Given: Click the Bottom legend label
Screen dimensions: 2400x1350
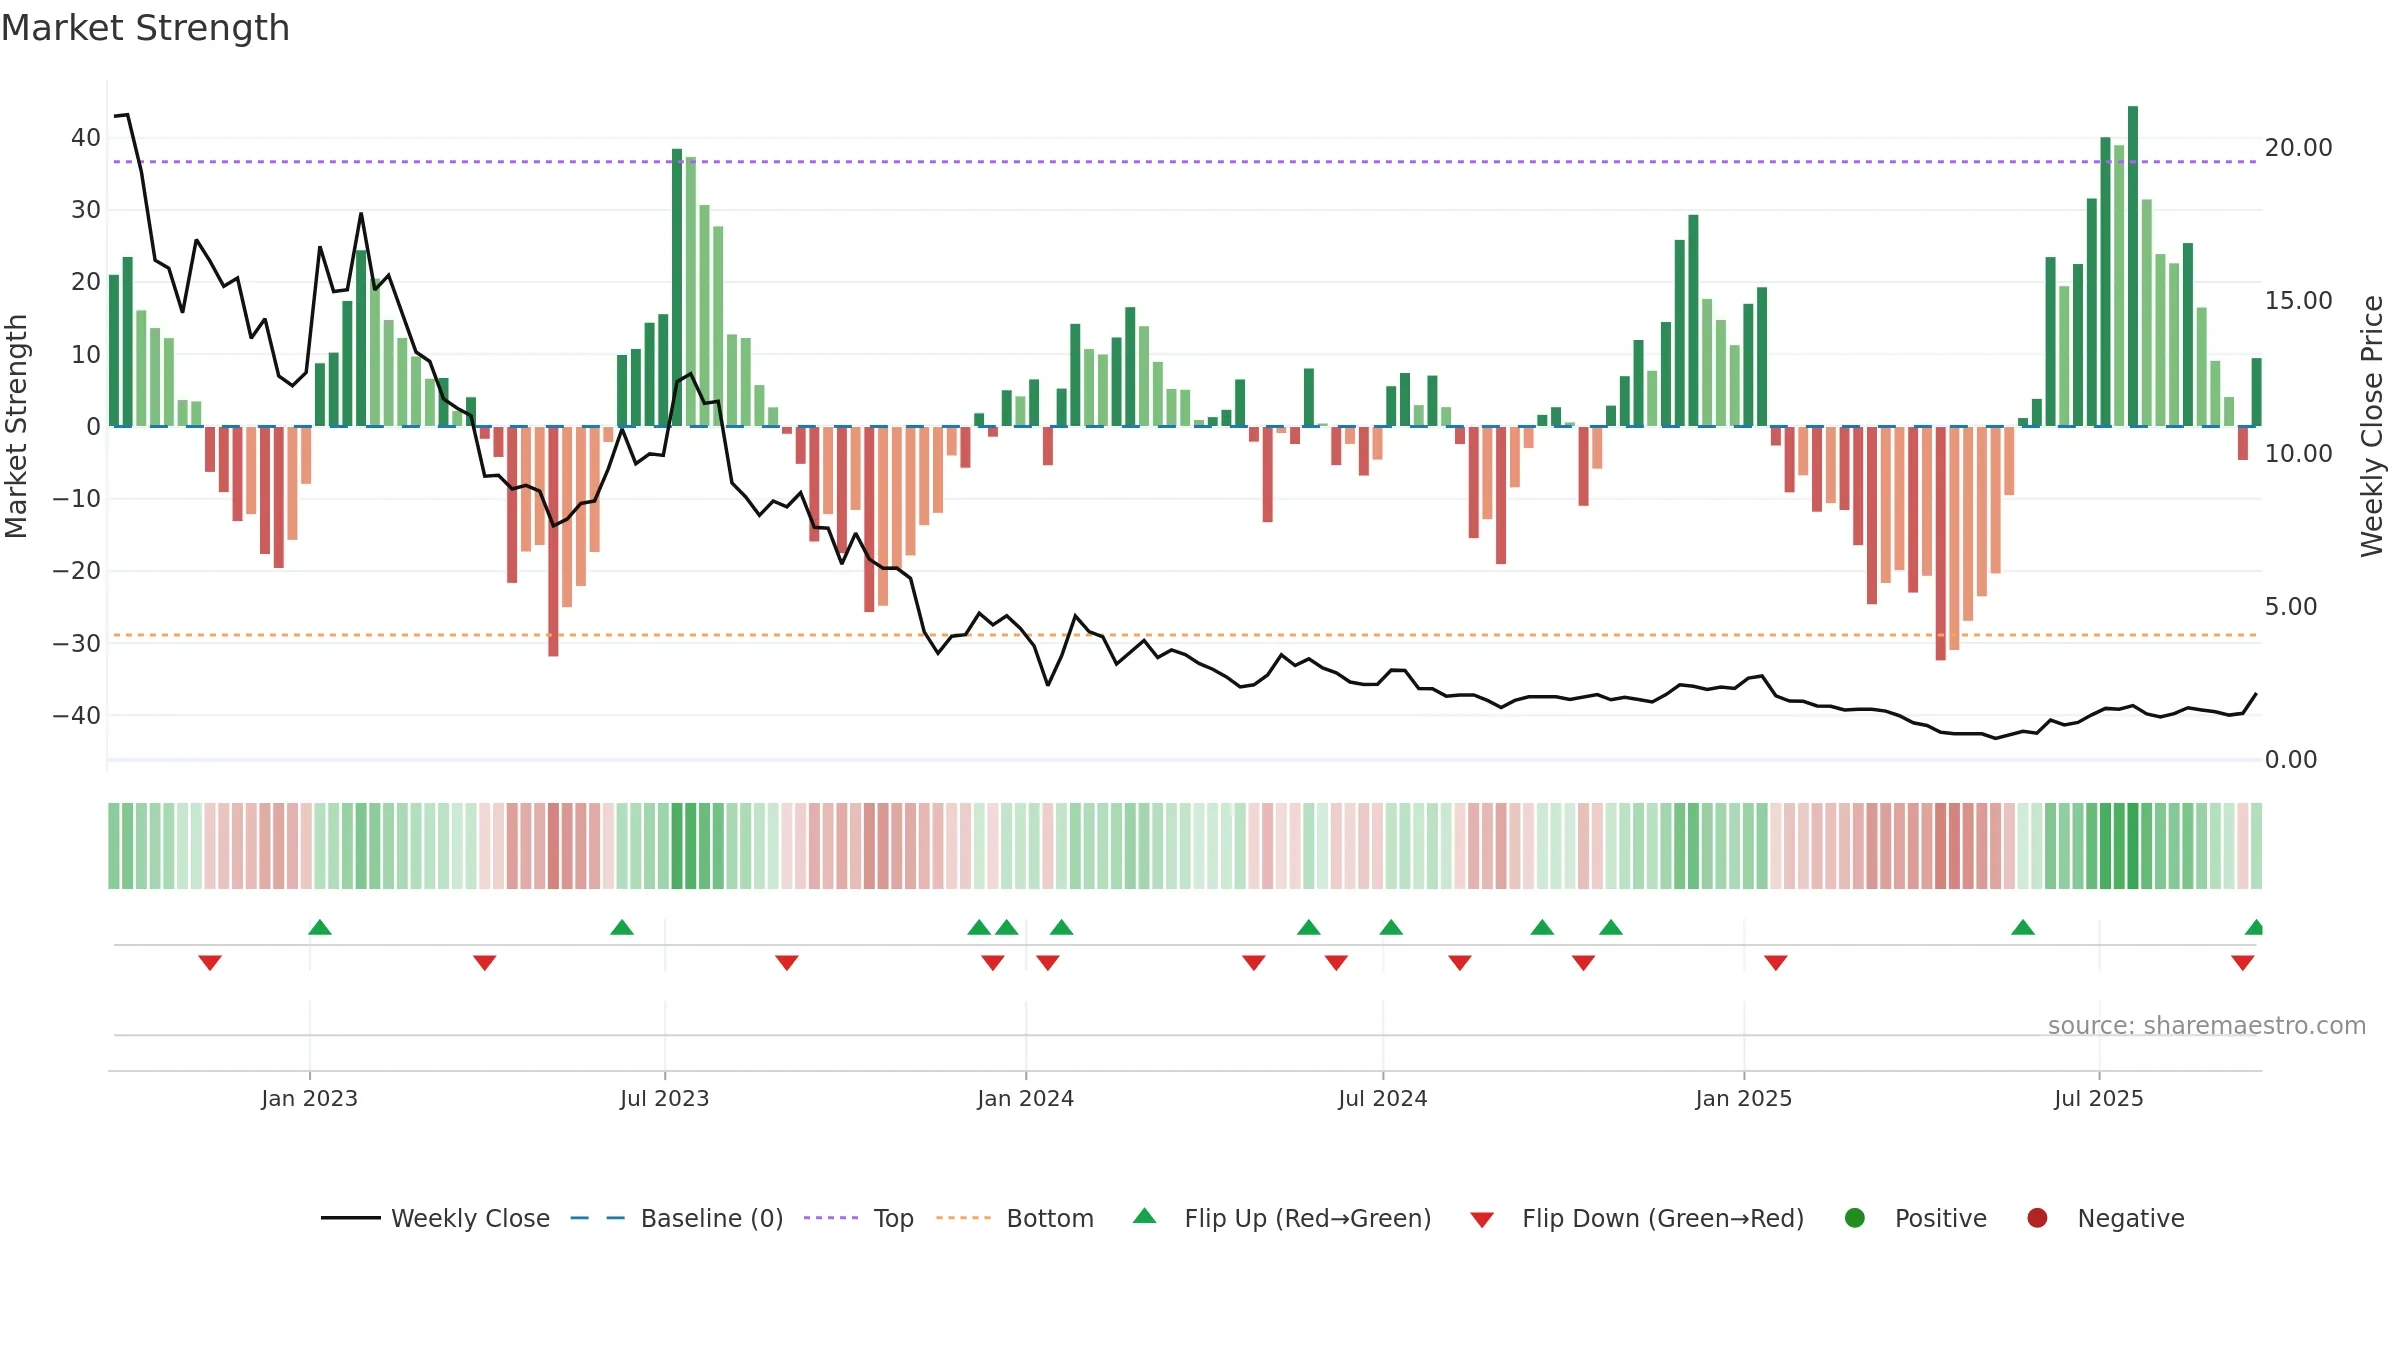Looking at the screenshot, I should click(1050, 1218).
